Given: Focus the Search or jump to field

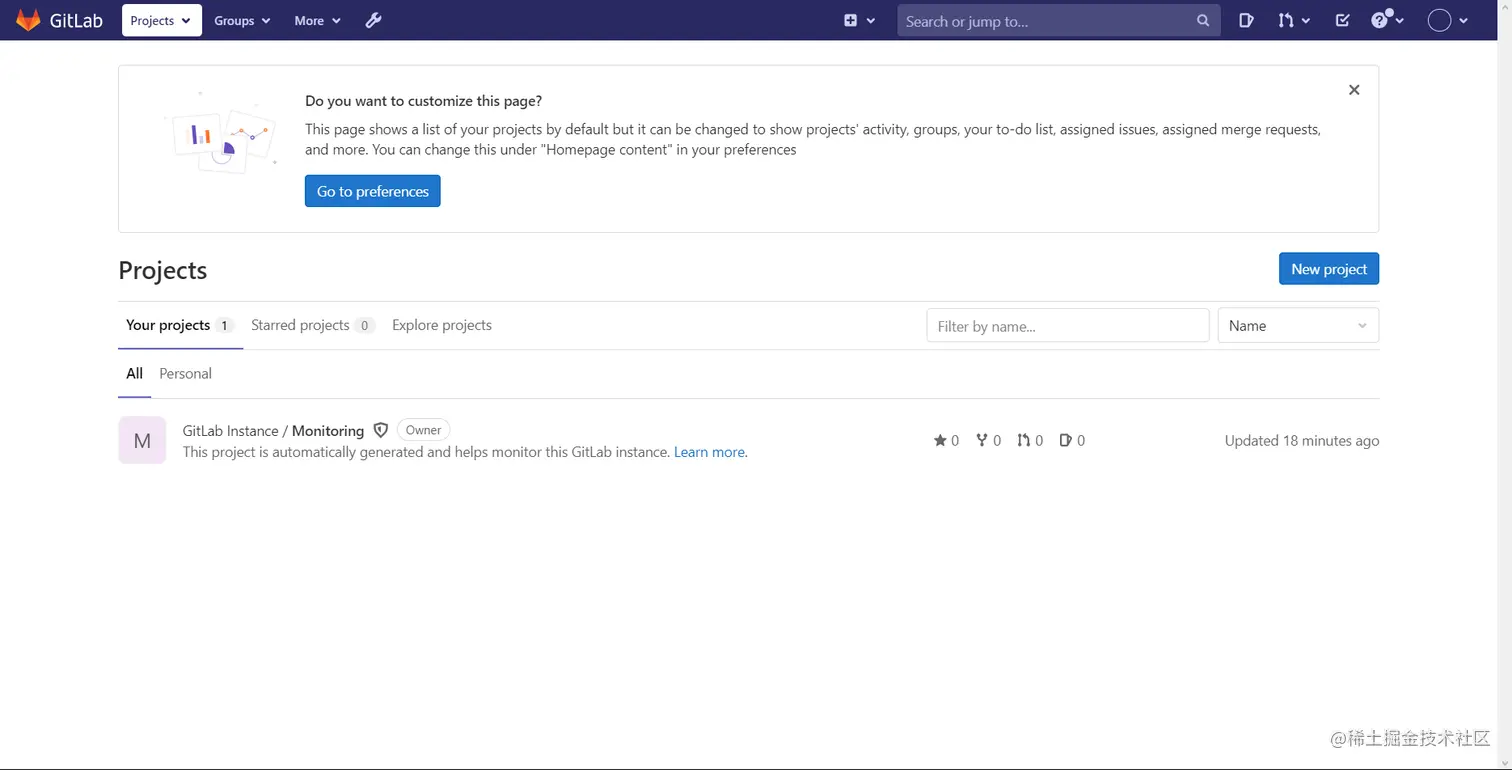Looking at the screenshot, I should click(x=1047, y=20).
